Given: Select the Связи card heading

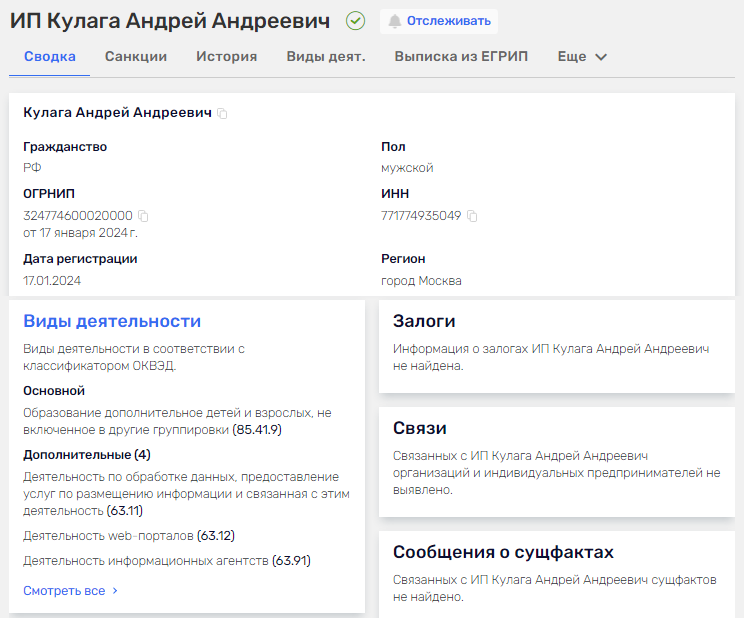Looking at the screenshot, I should (x=419, y=428).
